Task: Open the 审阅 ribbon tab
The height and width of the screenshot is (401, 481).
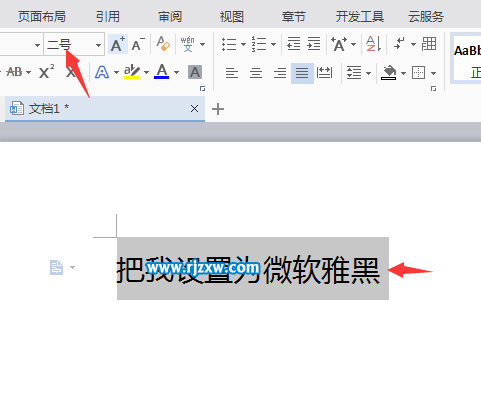Action: click(x=170, y=16)
